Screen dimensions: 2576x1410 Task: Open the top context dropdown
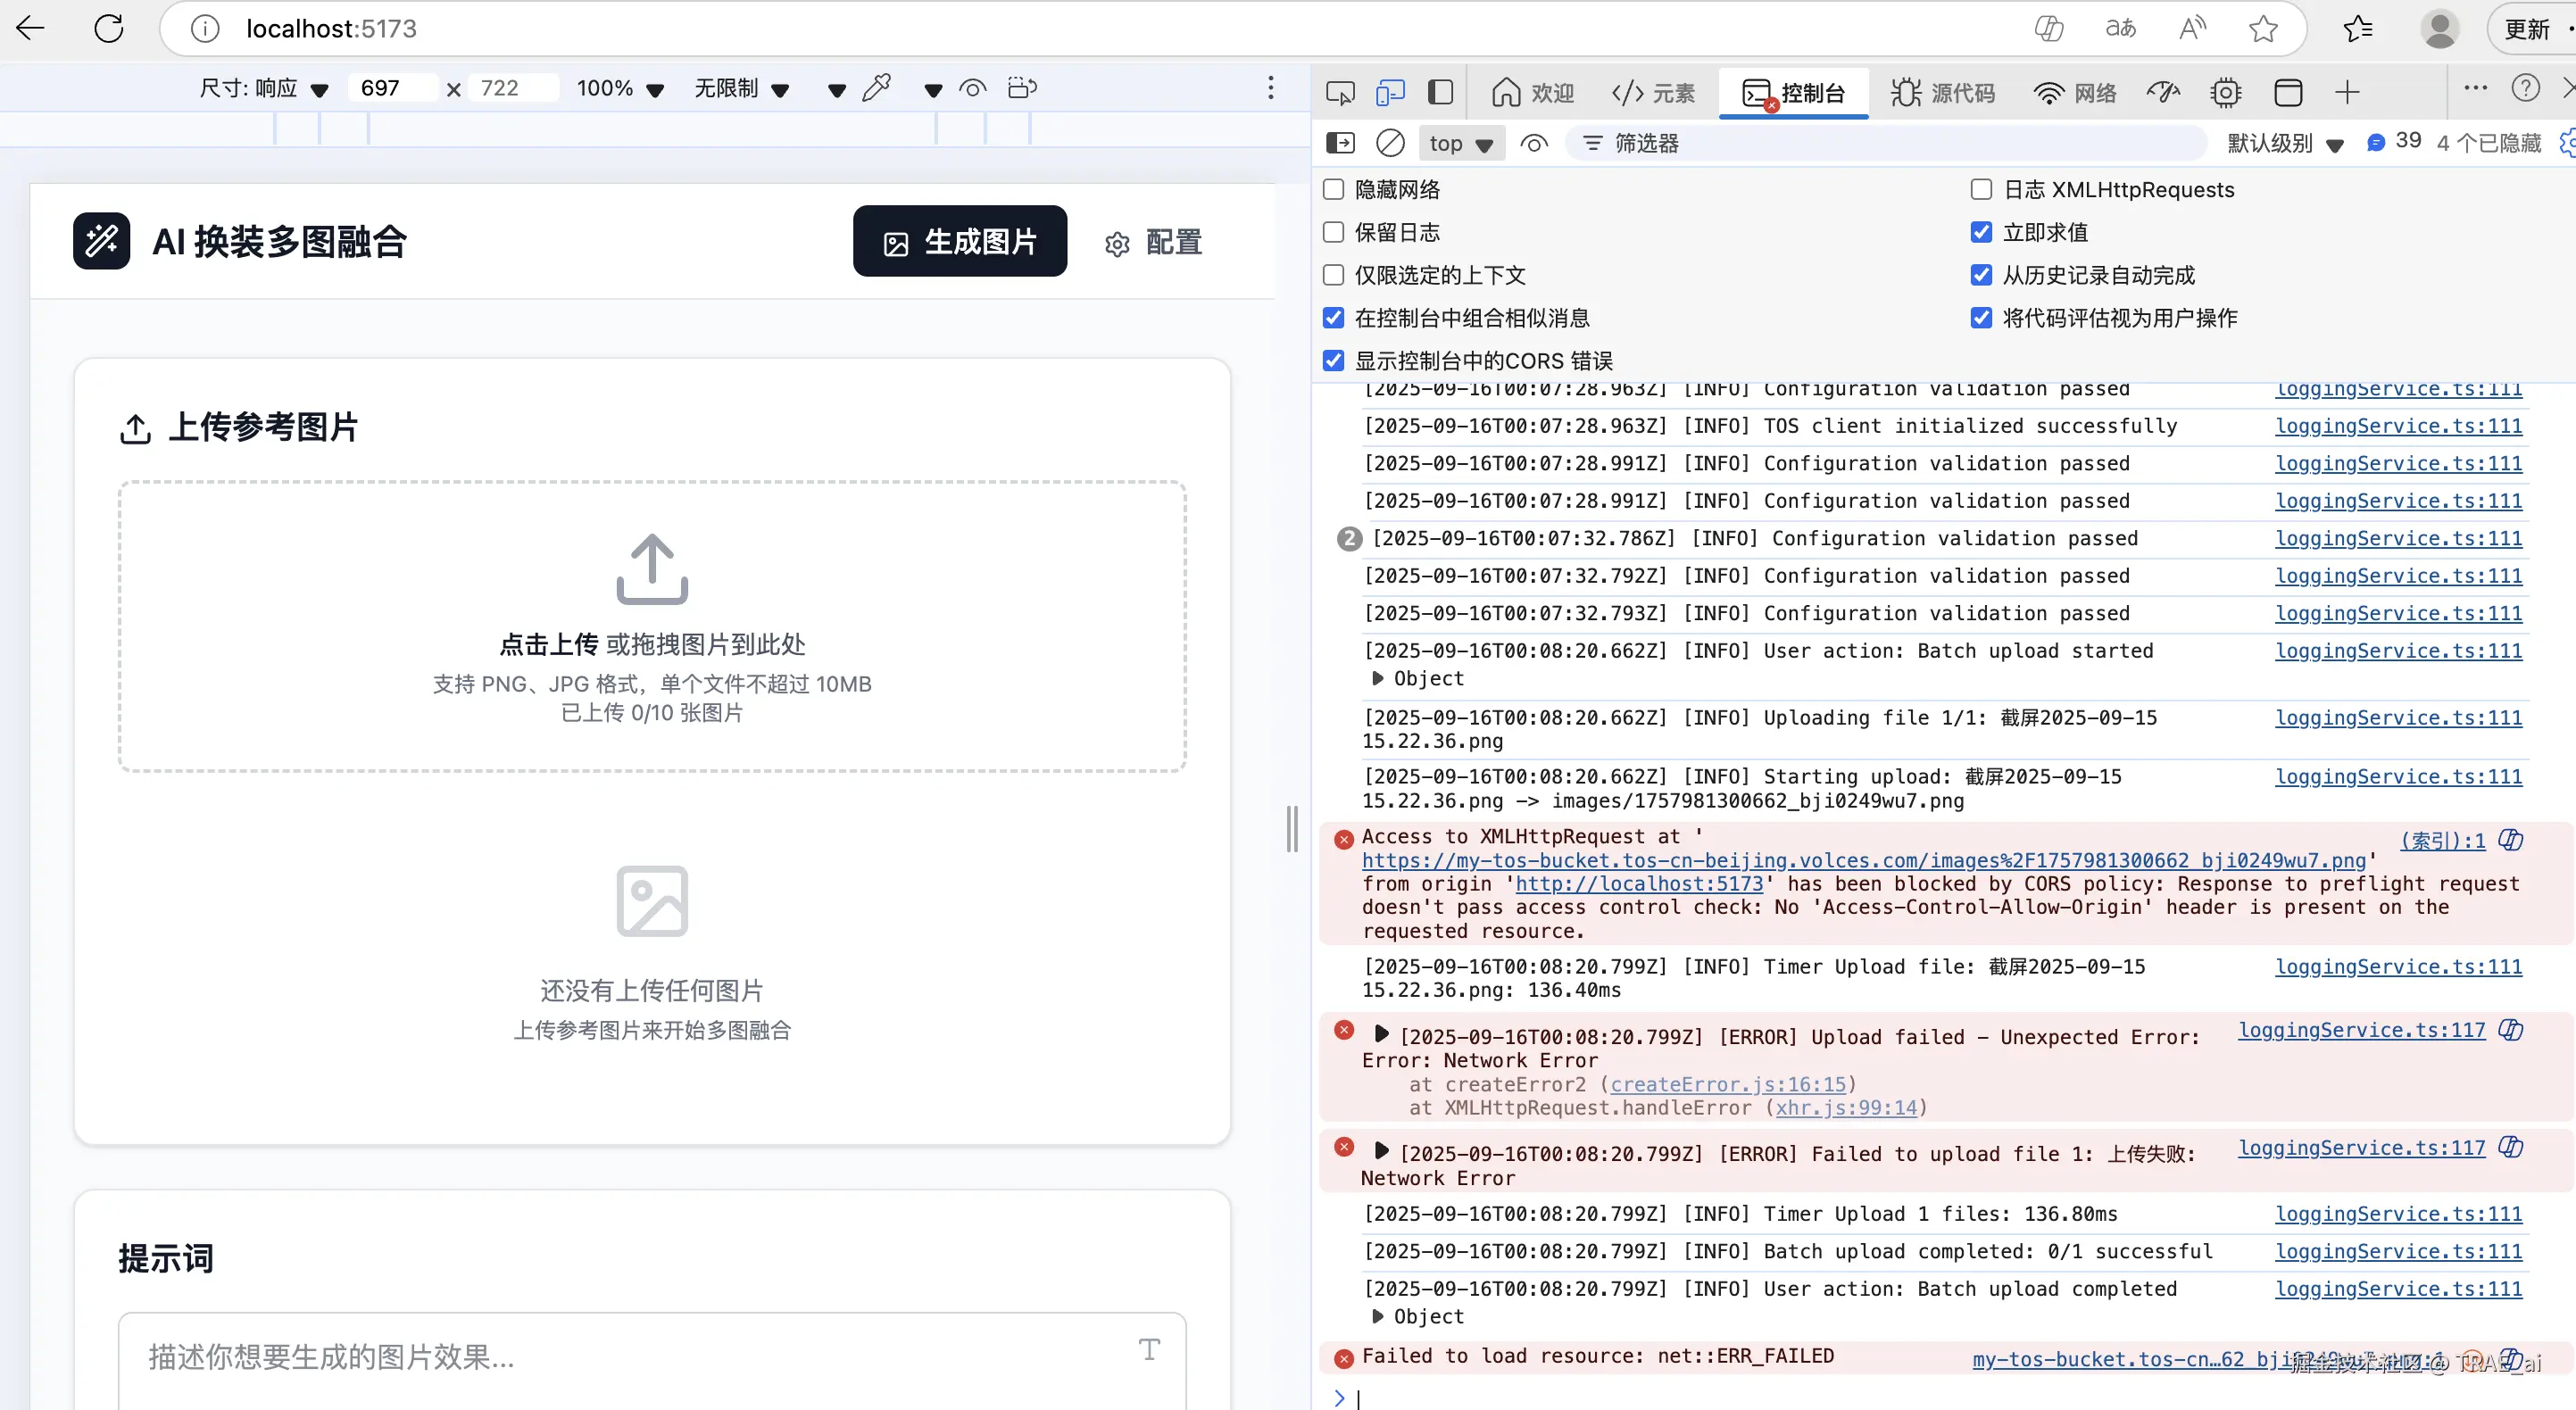coord(1460,143)
